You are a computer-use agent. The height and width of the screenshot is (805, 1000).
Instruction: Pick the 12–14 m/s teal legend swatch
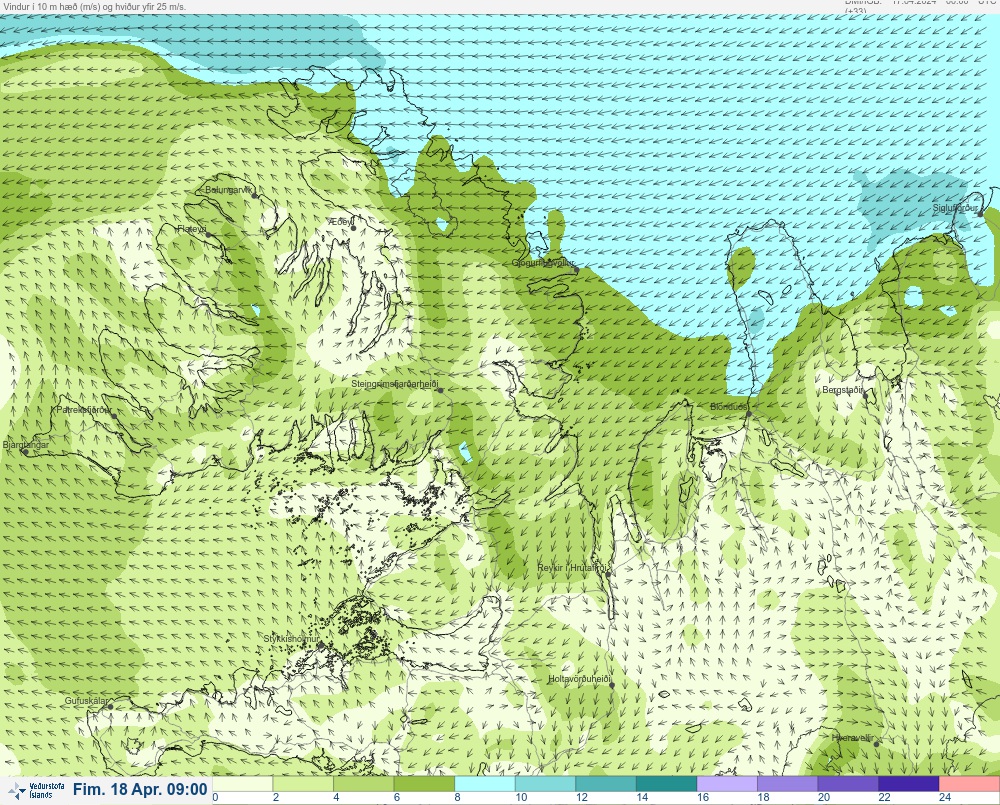coord(606,783)
